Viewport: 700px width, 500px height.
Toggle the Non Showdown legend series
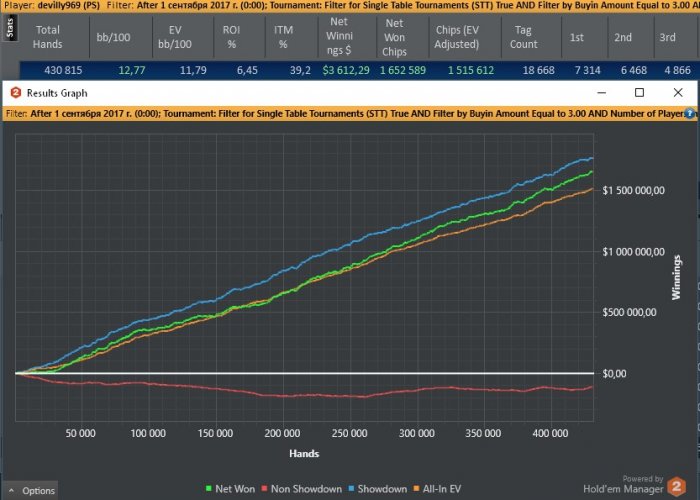[x=301, y=489]
